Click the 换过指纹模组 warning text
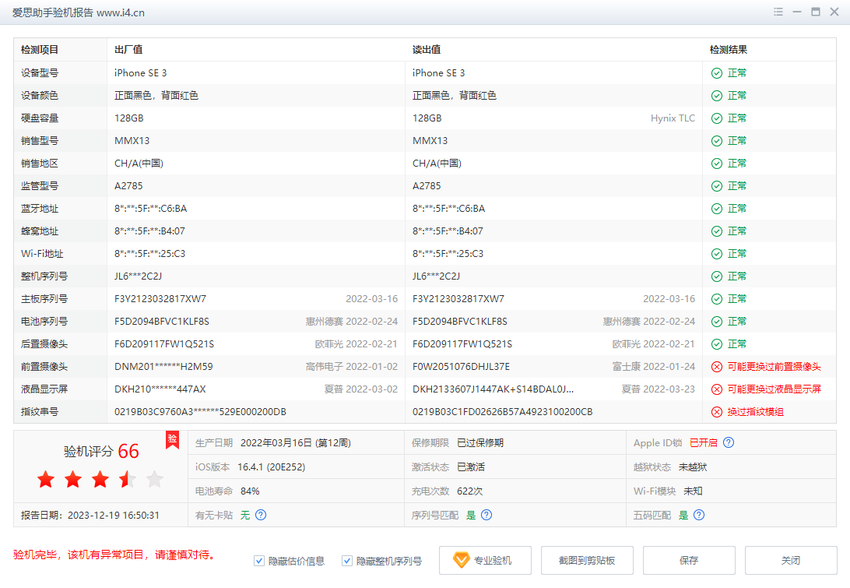This screenshot has height=588, width=850. click(x=756, y=412)
